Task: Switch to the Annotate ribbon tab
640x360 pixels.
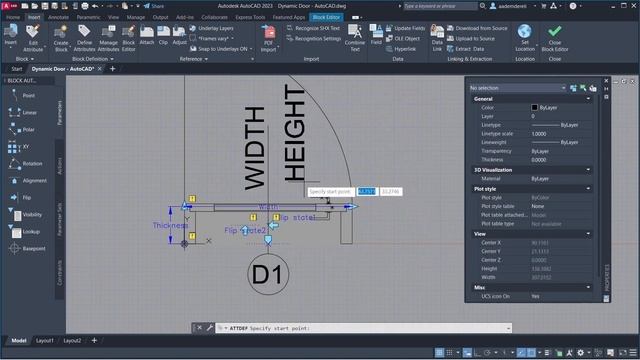Action: click(x=58, y=17)
